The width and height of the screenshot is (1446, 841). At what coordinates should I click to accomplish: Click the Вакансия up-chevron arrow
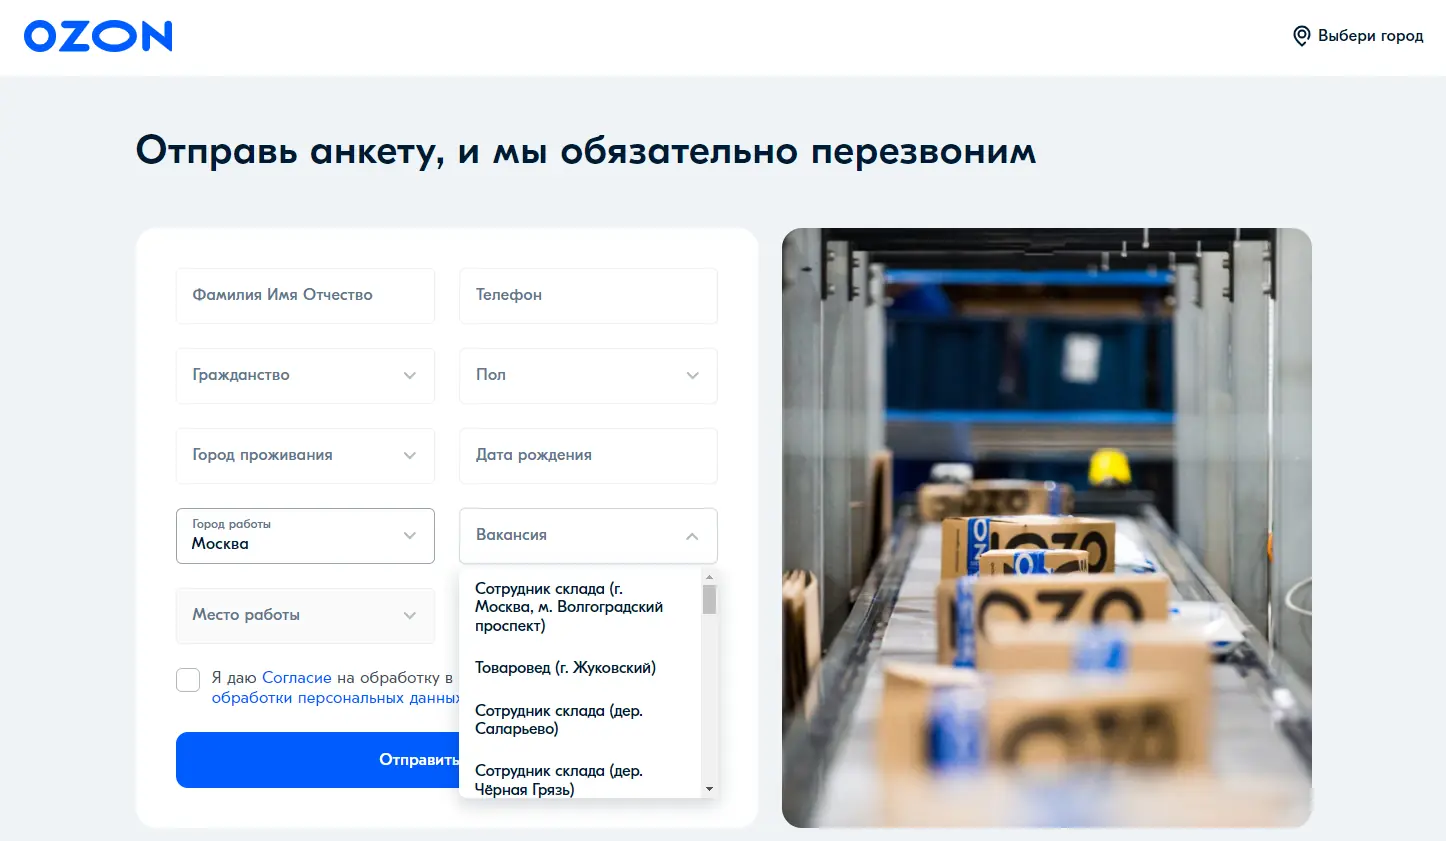(x=692, y=536)
